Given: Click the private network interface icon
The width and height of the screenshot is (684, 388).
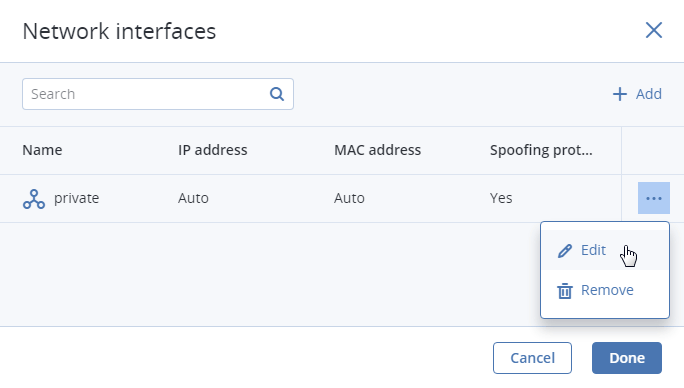Looking at the screenshot, I should coord(34,199).
